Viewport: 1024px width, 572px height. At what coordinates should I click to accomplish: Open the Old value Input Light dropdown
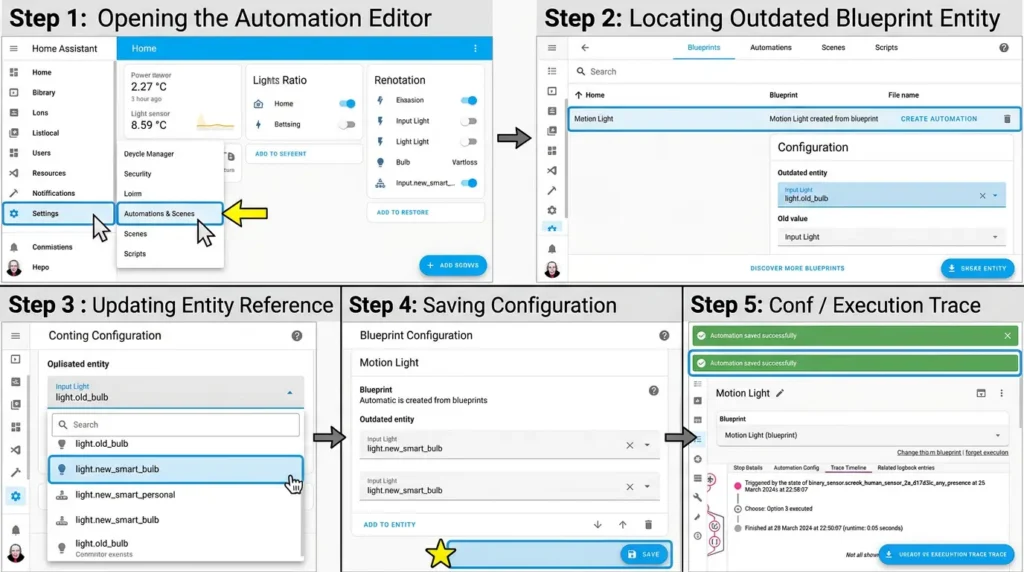(x=891, y=237)
